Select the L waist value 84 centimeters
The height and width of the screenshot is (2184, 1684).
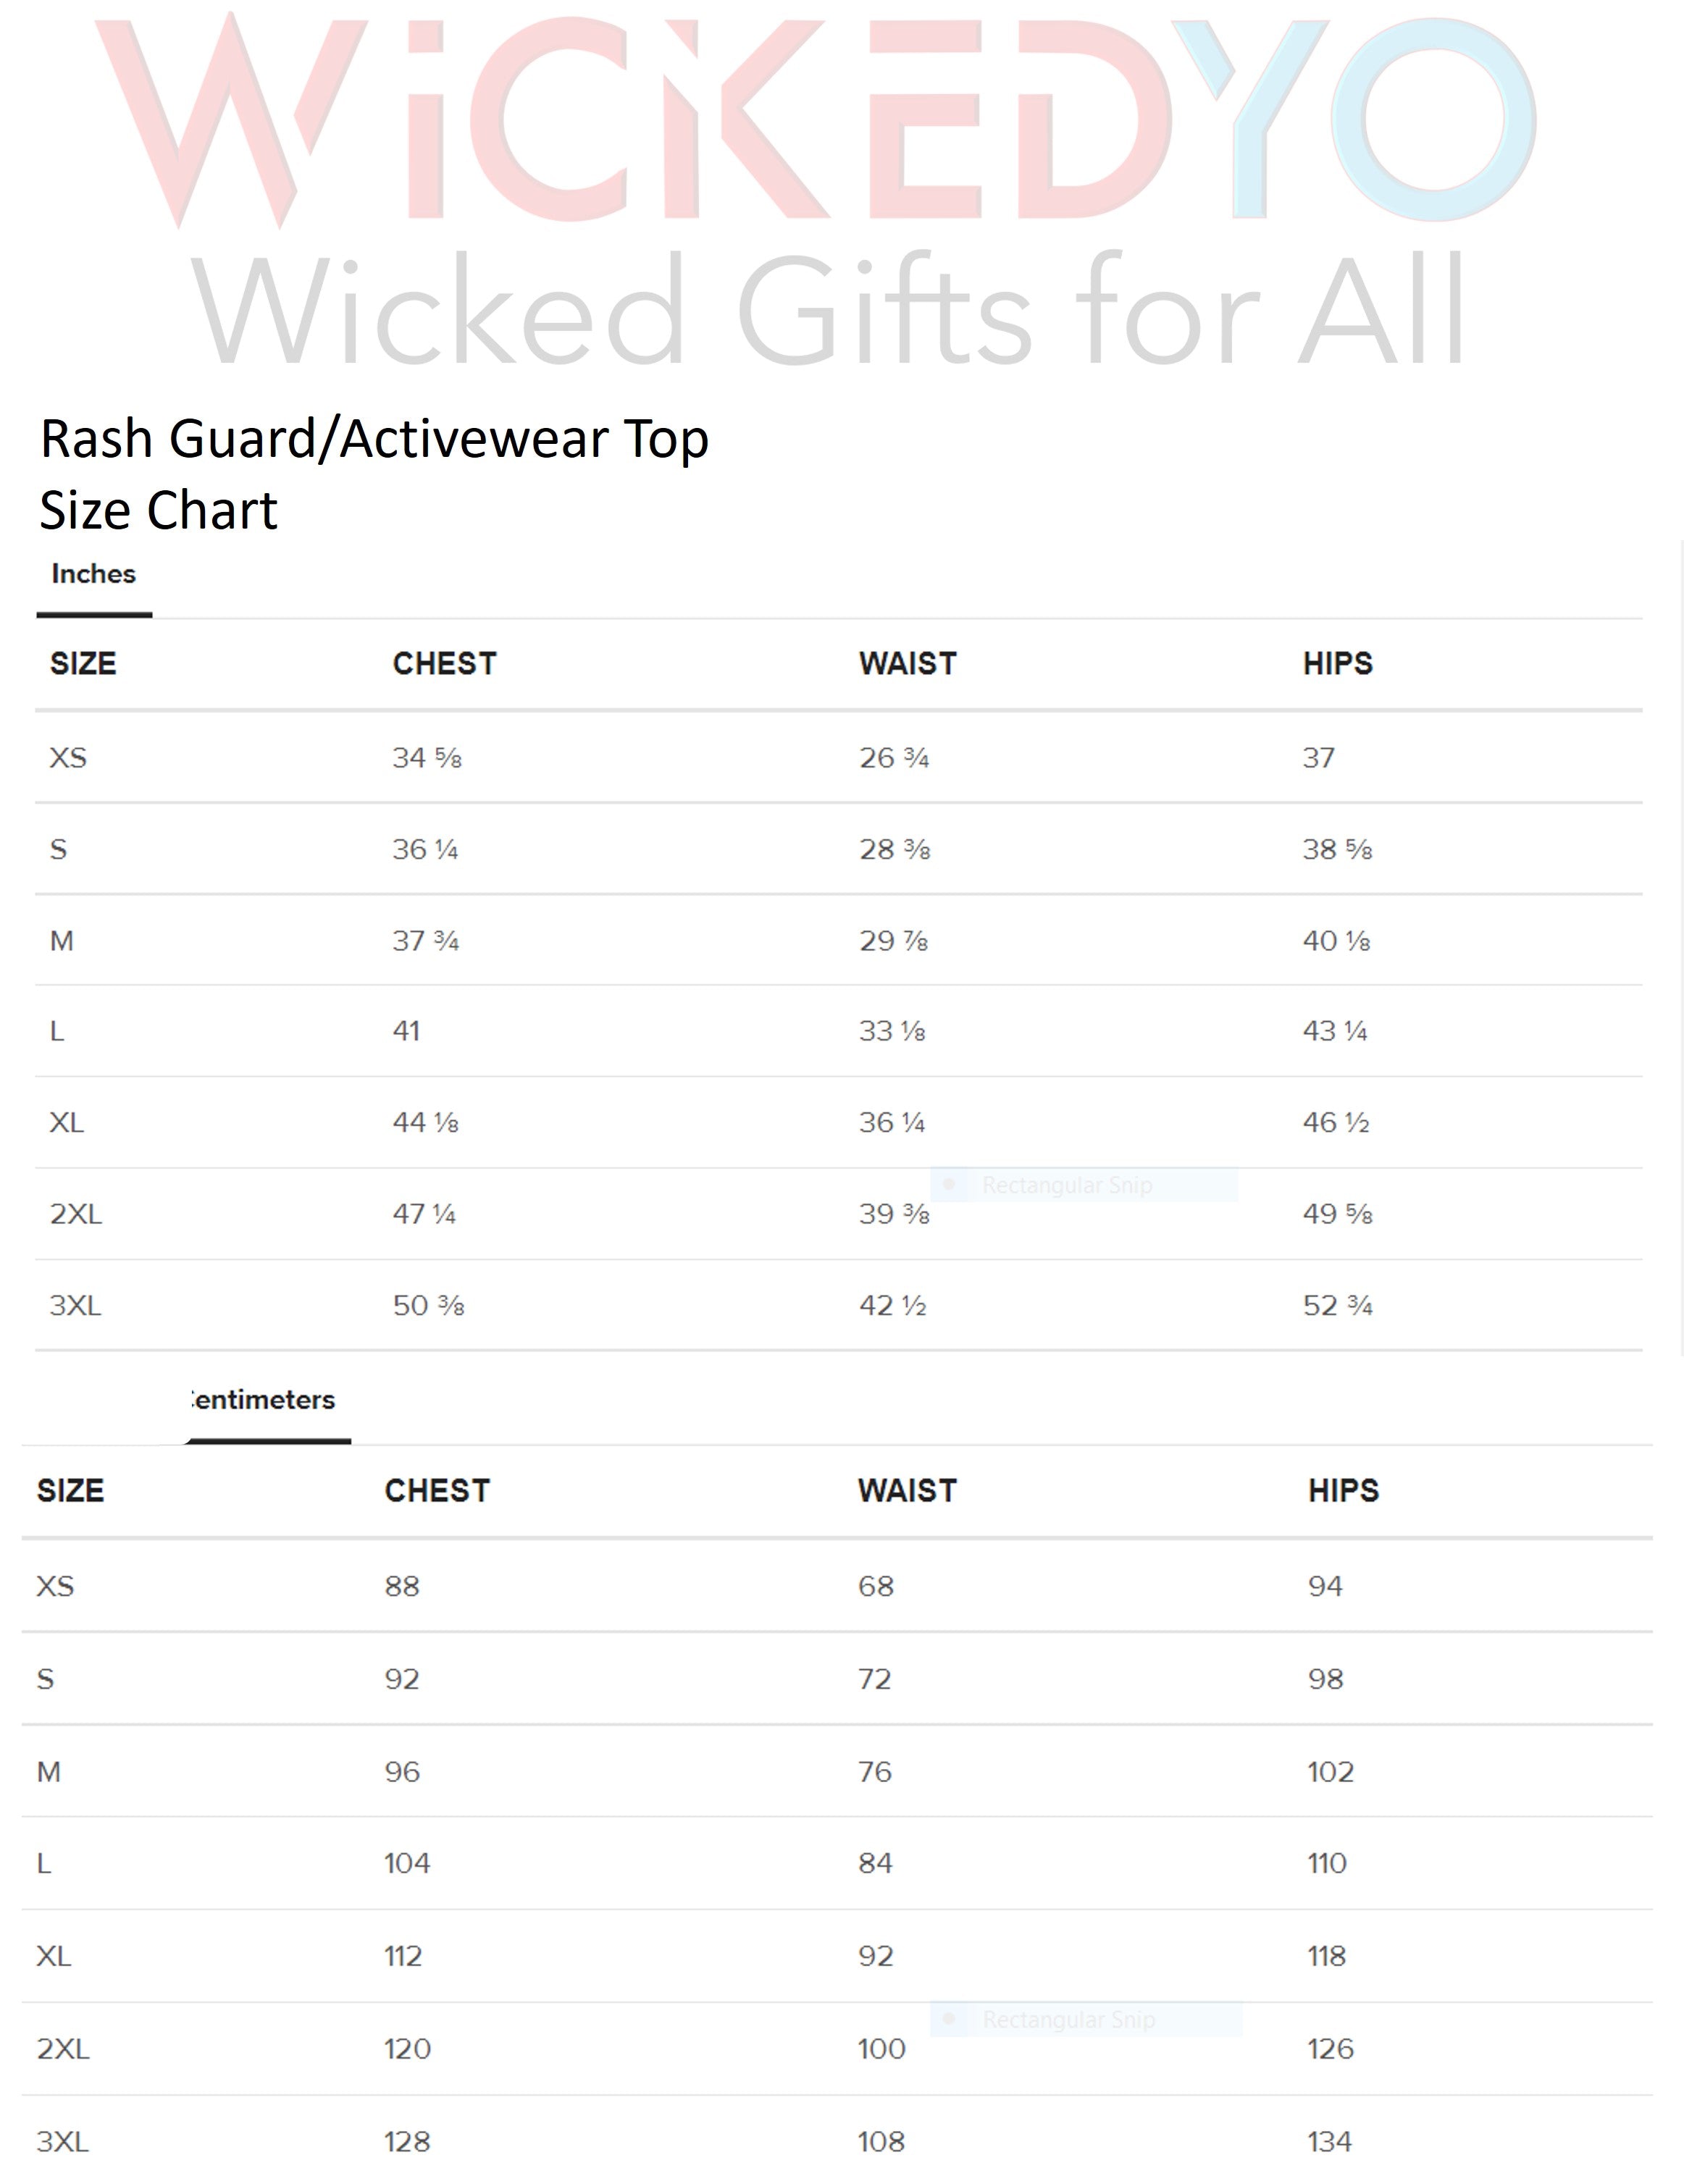pos(875,1863)
